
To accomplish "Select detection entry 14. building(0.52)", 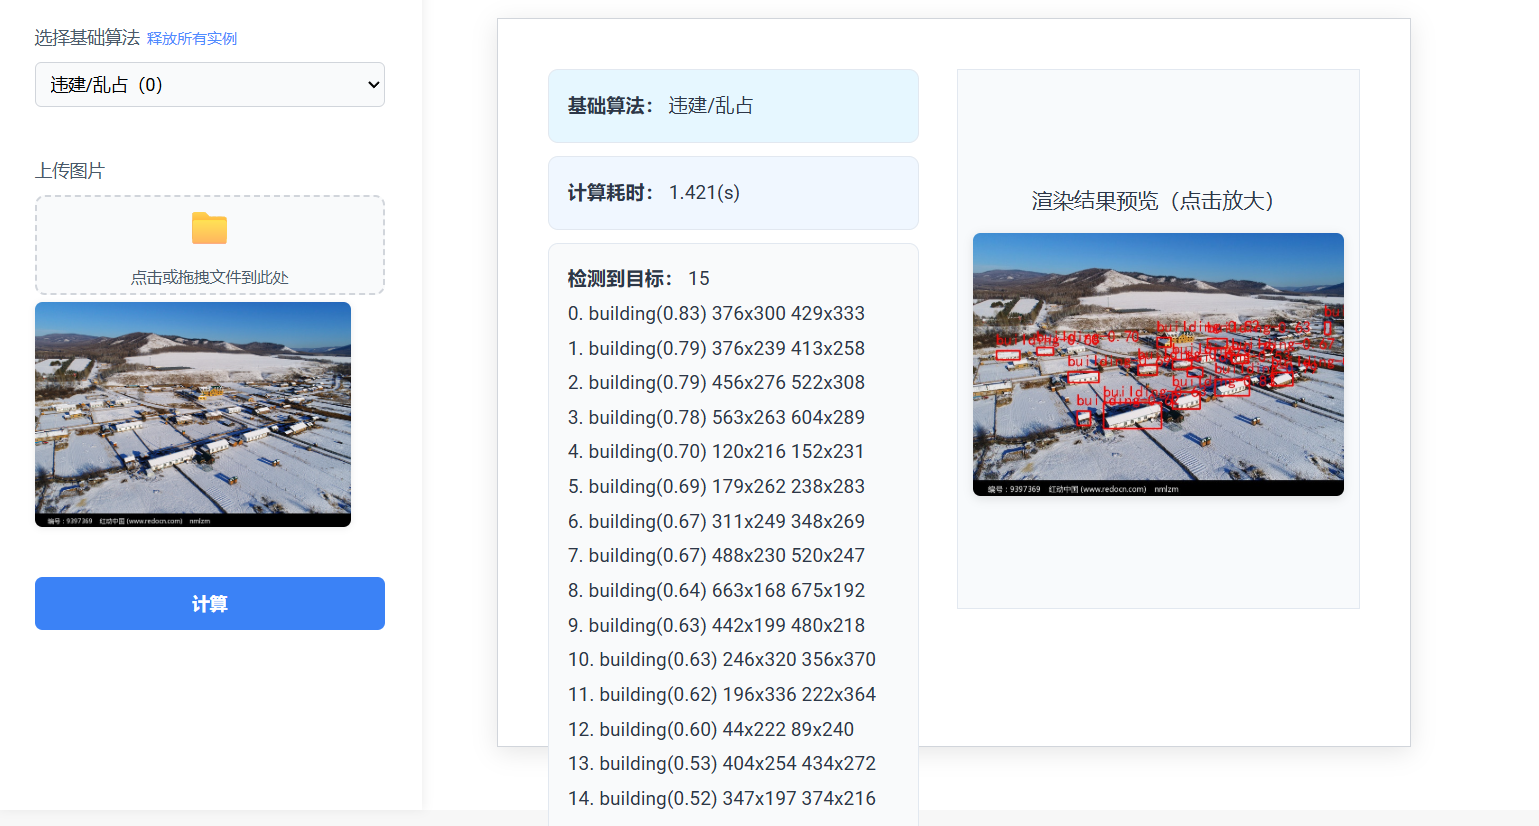I will [720, 798].
